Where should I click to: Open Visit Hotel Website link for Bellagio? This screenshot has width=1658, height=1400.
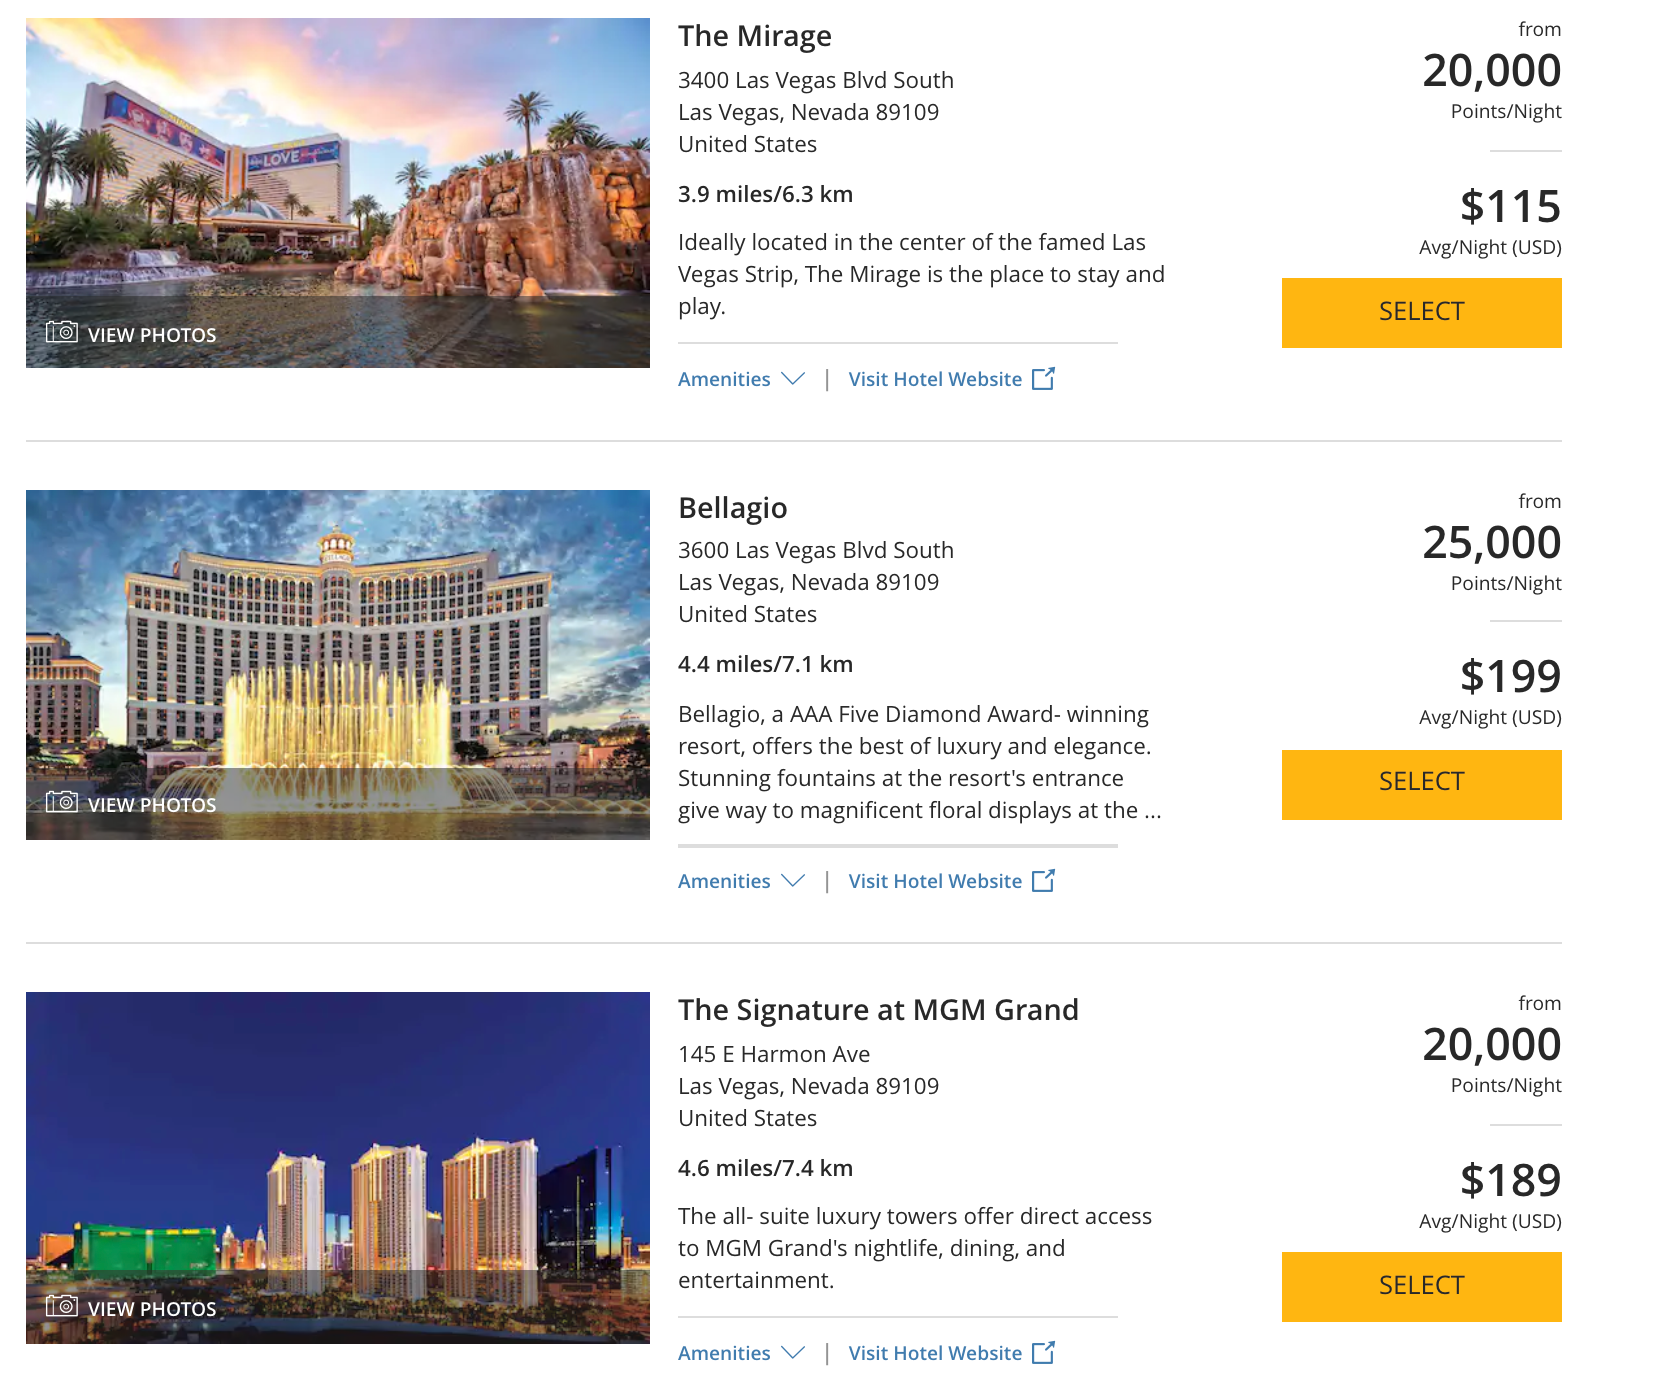(x=935, y=882)
